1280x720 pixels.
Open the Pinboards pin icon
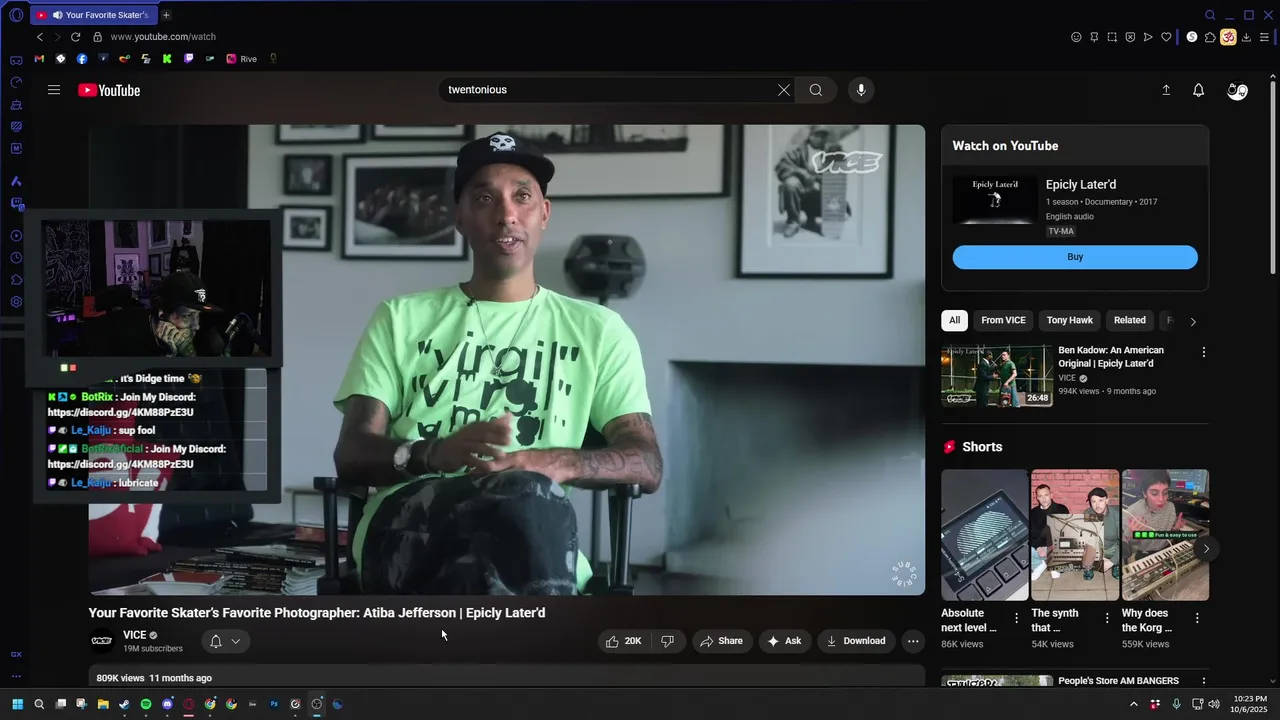[1094, 37]
